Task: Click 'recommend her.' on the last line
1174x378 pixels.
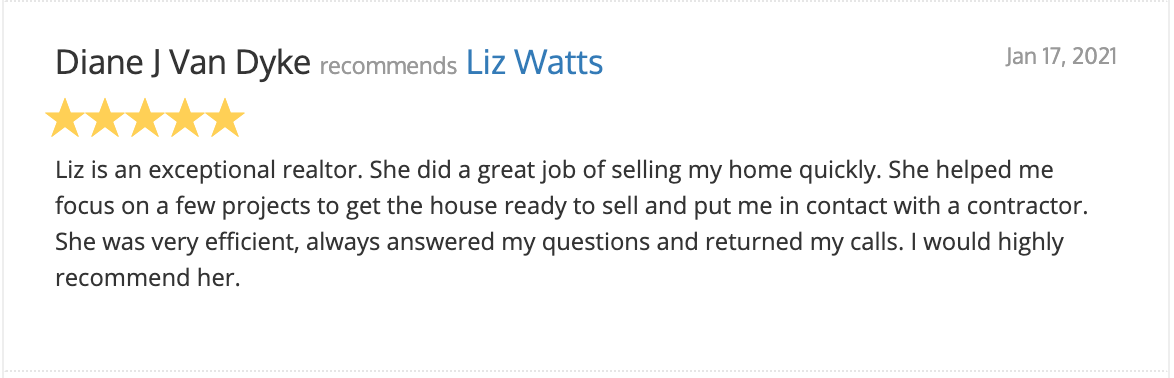Action: [147, 278]
